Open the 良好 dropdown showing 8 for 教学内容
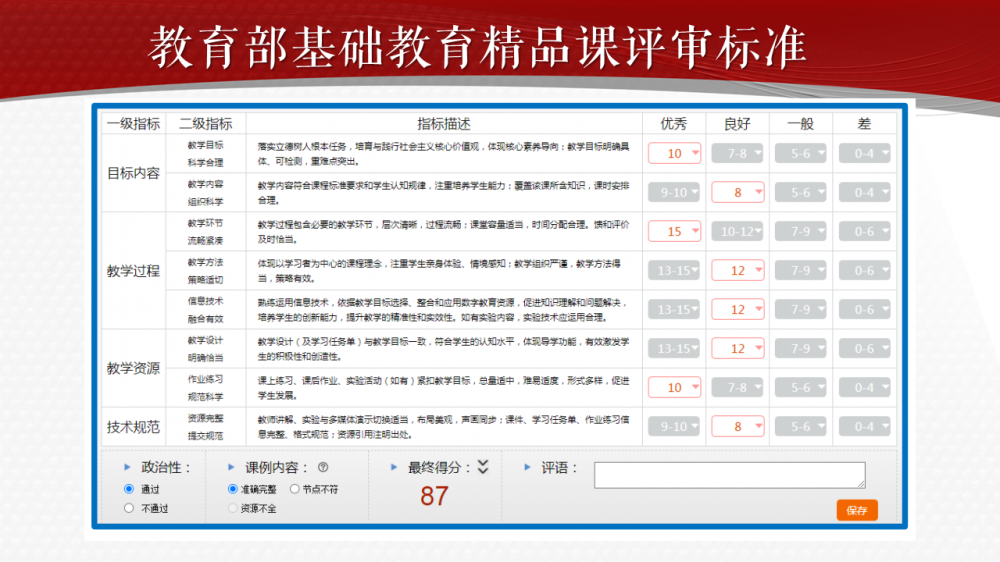Viewport: 1000px width, 562px height. 738,192
